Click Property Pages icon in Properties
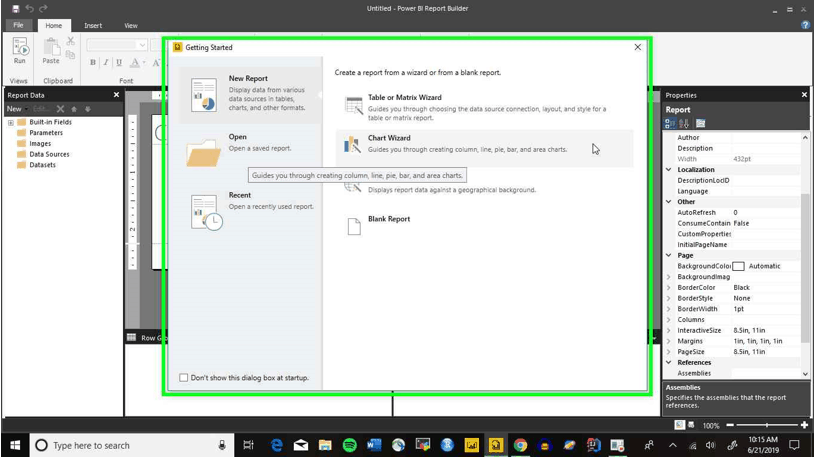Screen dimensions: 815x458 pos(701,123)
